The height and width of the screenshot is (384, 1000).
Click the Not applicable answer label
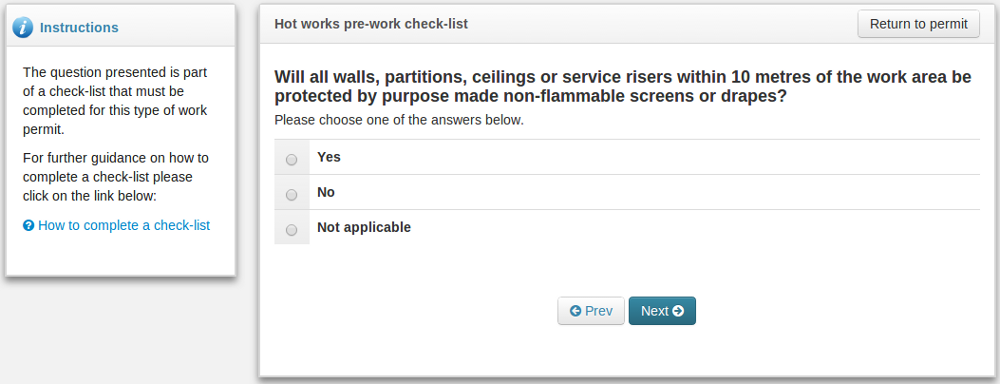[364, 227]
